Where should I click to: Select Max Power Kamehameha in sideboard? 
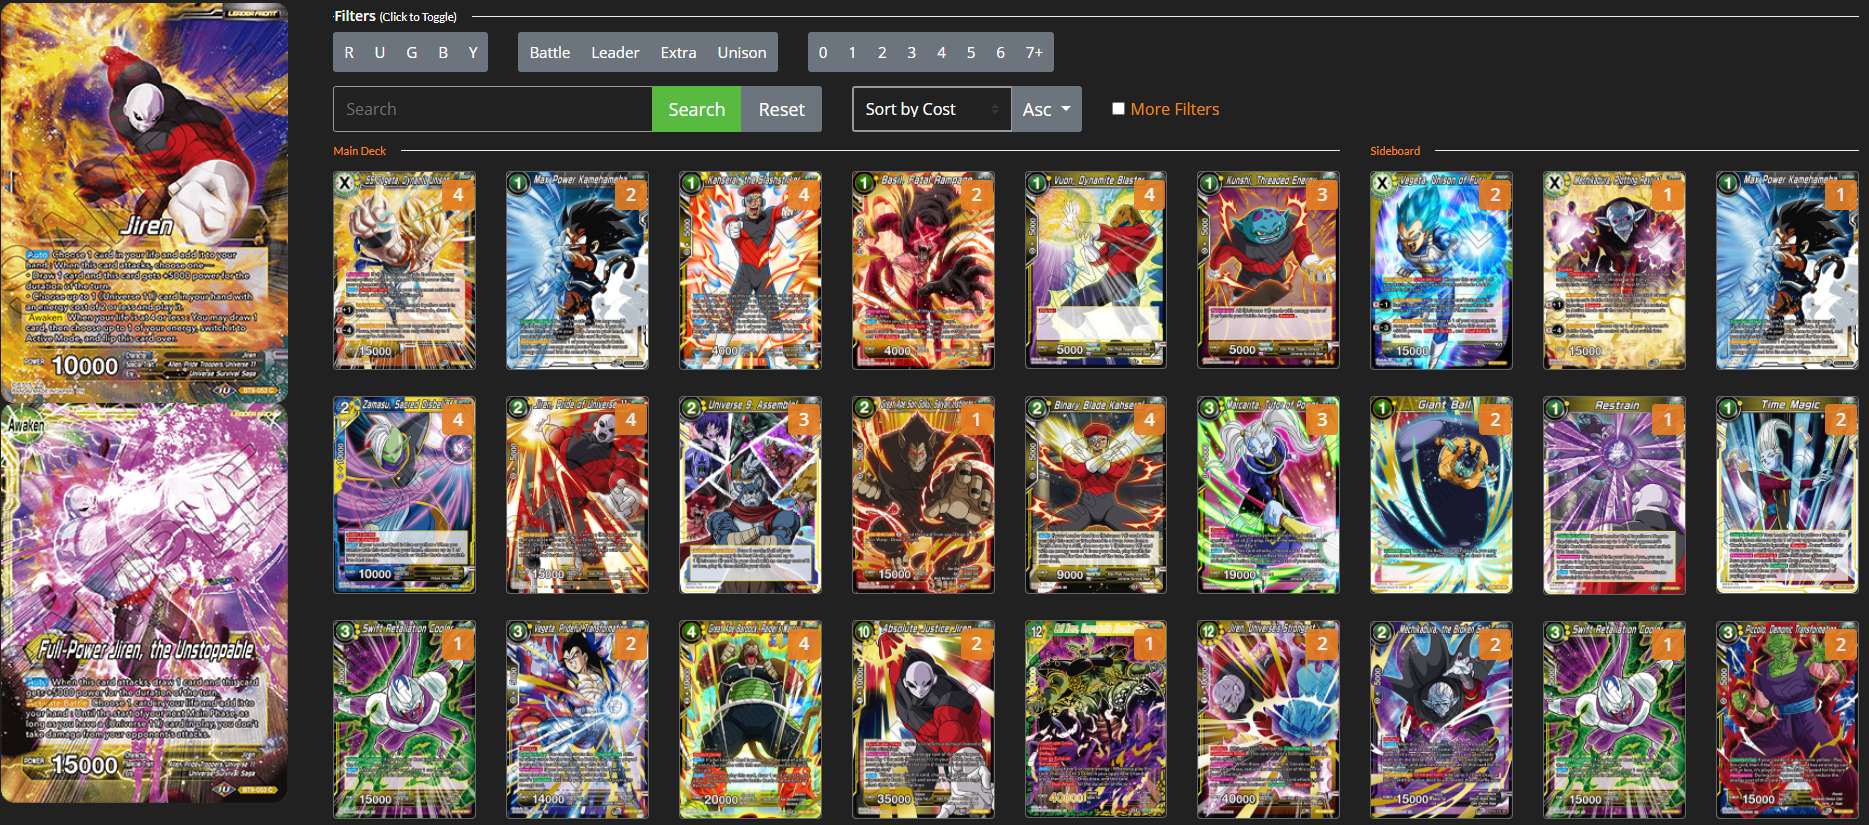pyautogui.click(x=1787, y=270)
